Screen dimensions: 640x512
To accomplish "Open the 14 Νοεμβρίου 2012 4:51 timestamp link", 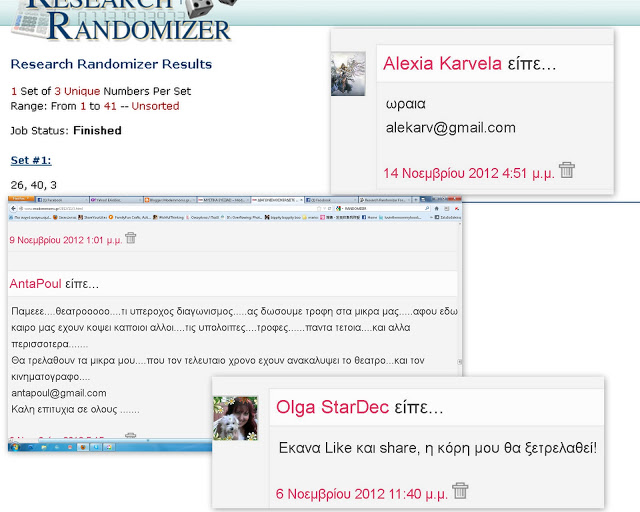I will point(468,172).
